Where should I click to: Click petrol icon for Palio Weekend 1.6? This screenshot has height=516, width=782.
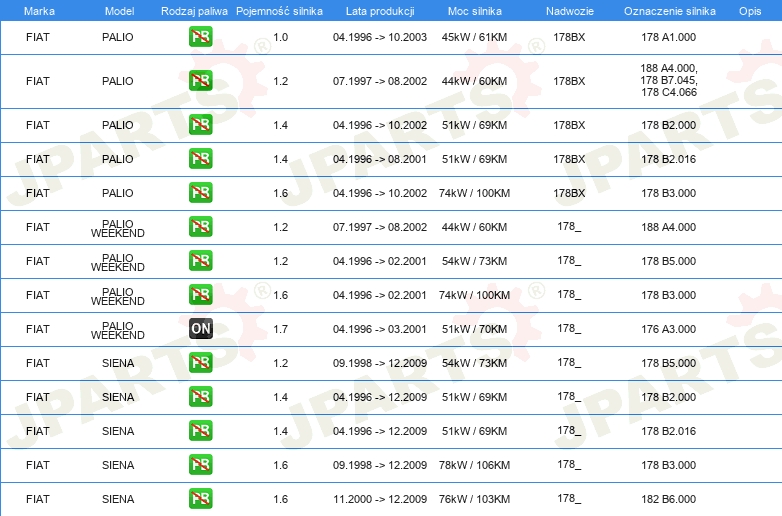[200, 295]
